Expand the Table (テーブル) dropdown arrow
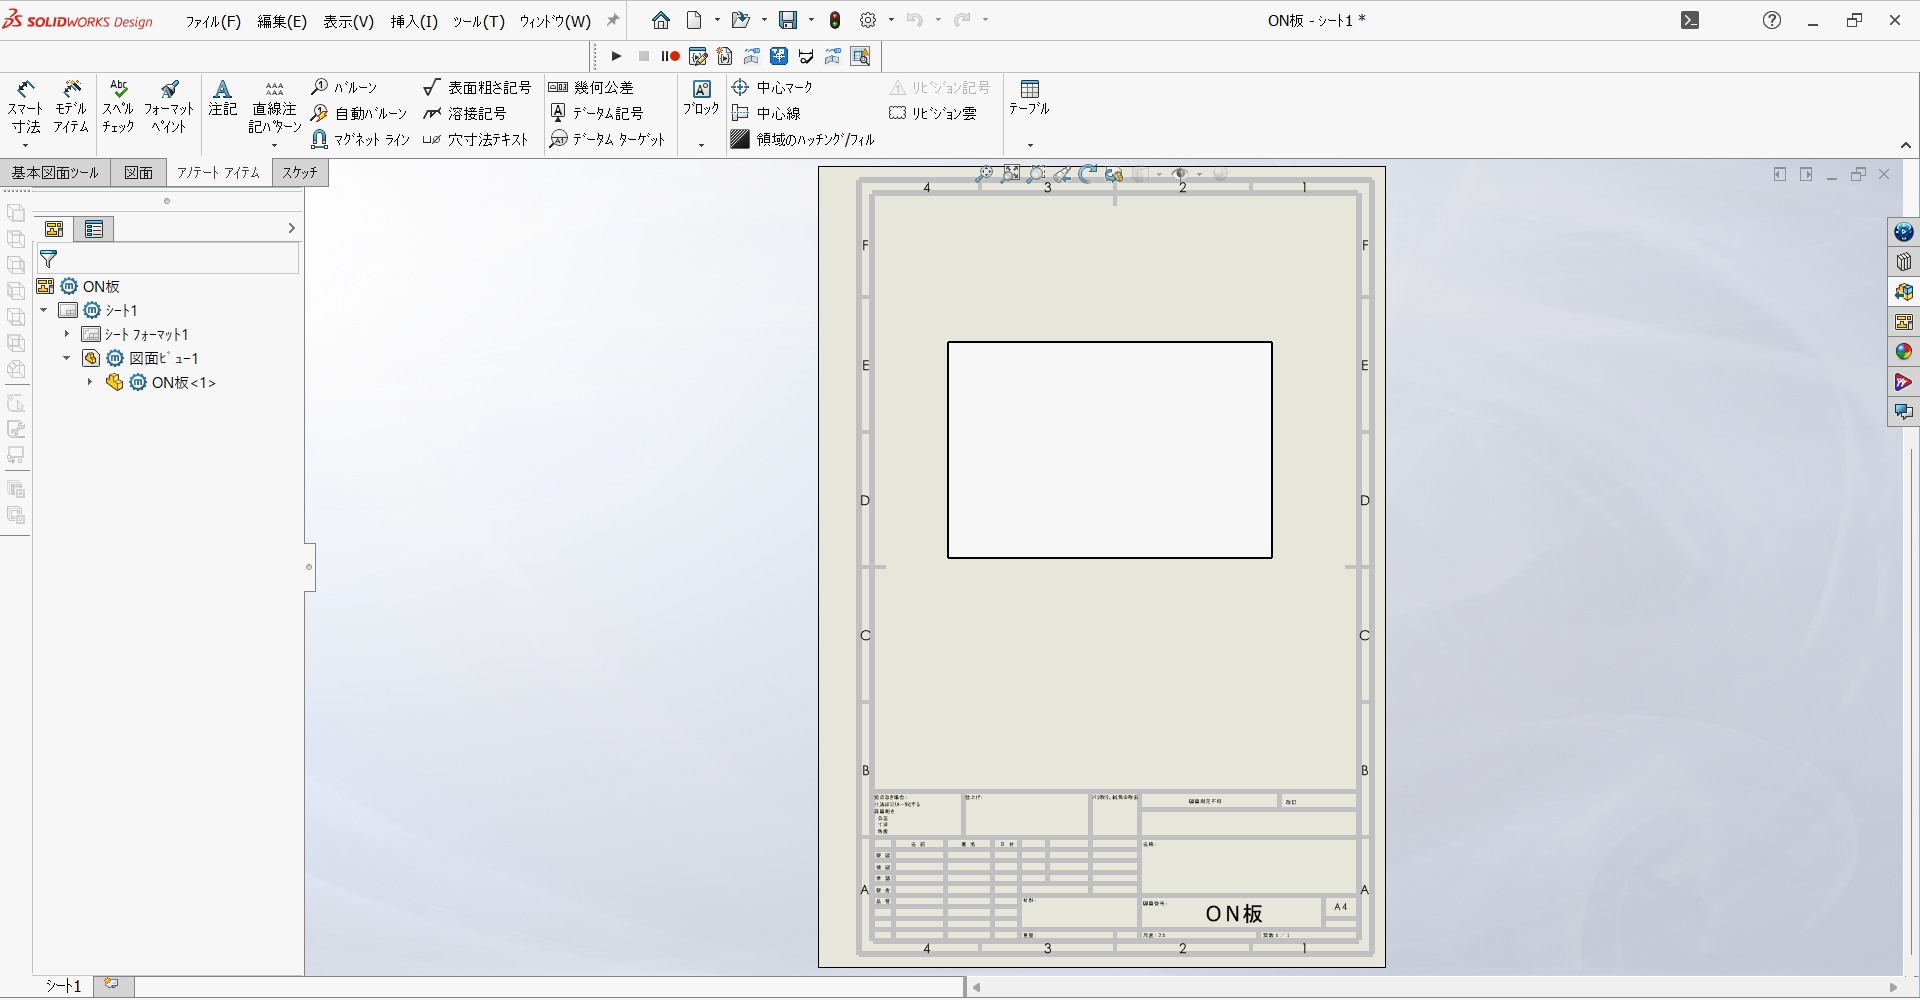Image resolution: width=1920 pixels, height=1000 pixels. (1030, 145)
